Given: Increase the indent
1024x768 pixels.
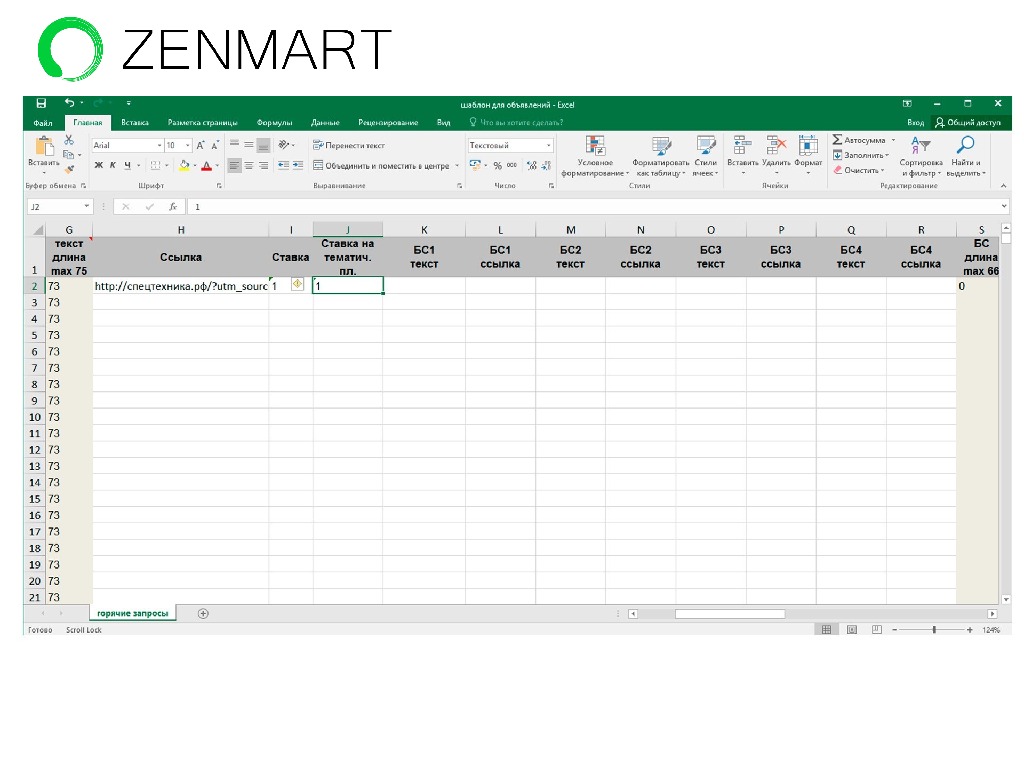Looking at the screenshot, I should [298, 166].
